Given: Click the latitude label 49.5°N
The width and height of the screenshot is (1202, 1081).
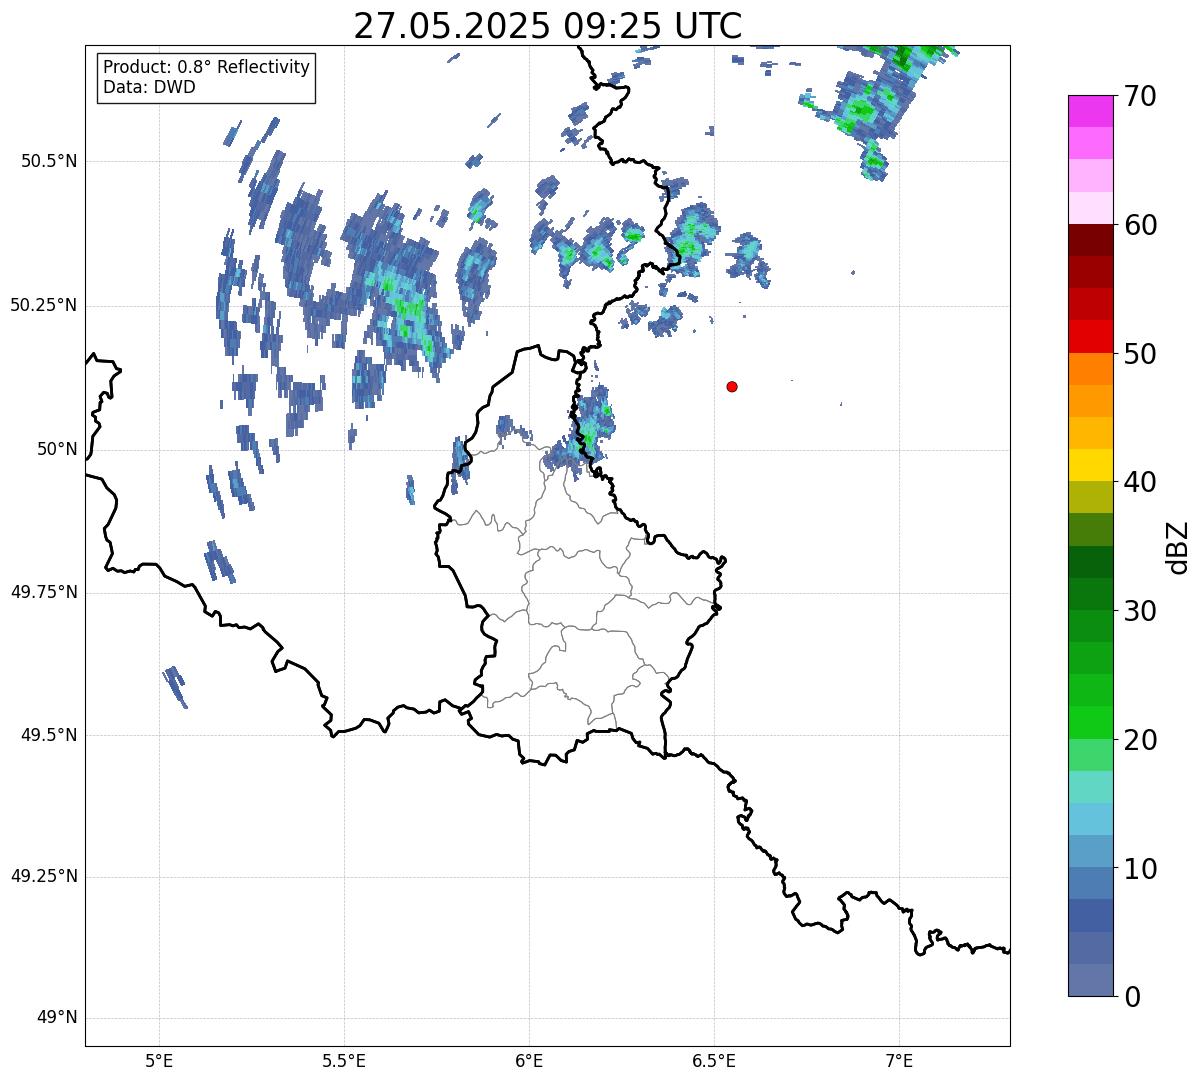Looking at the screenshot, I should click(49, 735).
